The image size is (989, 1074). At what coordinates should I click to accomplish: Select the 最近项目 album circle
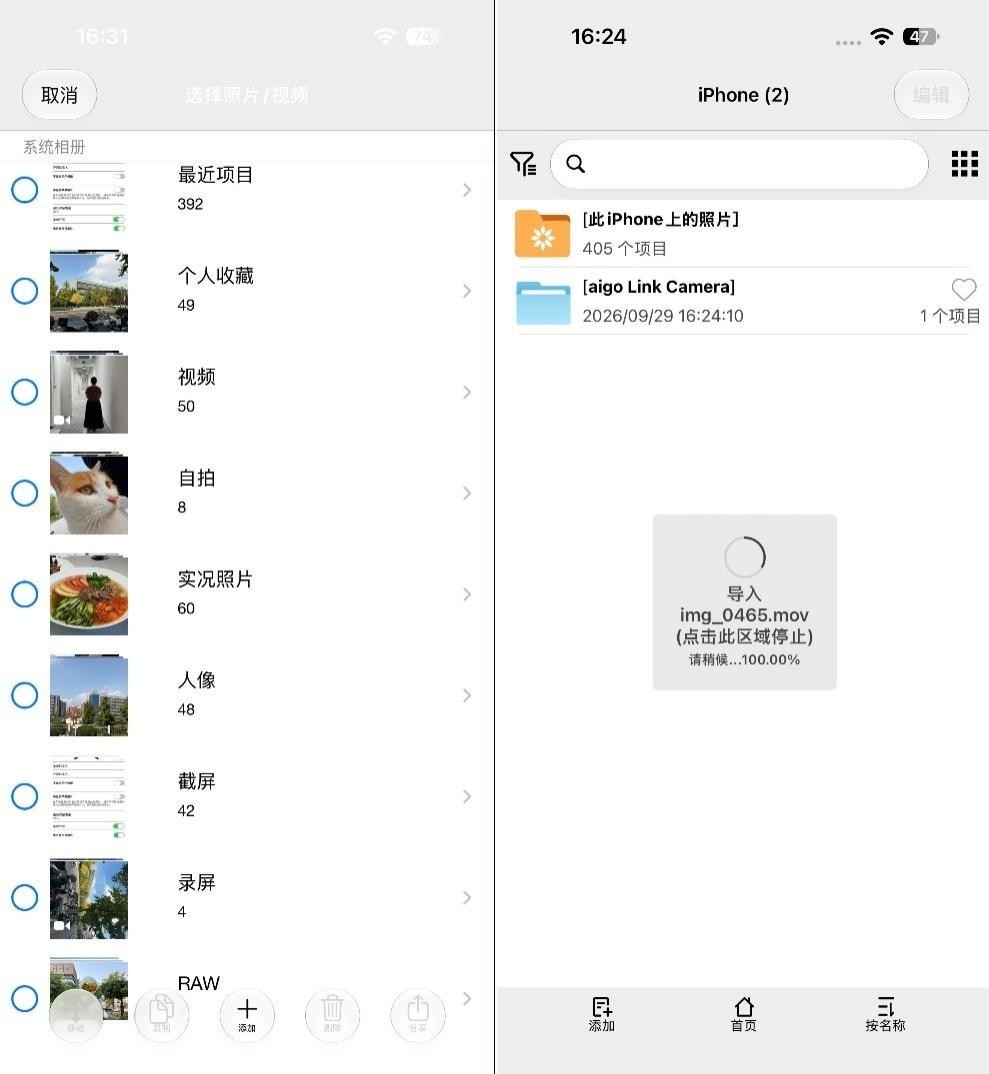coord(25,190)
